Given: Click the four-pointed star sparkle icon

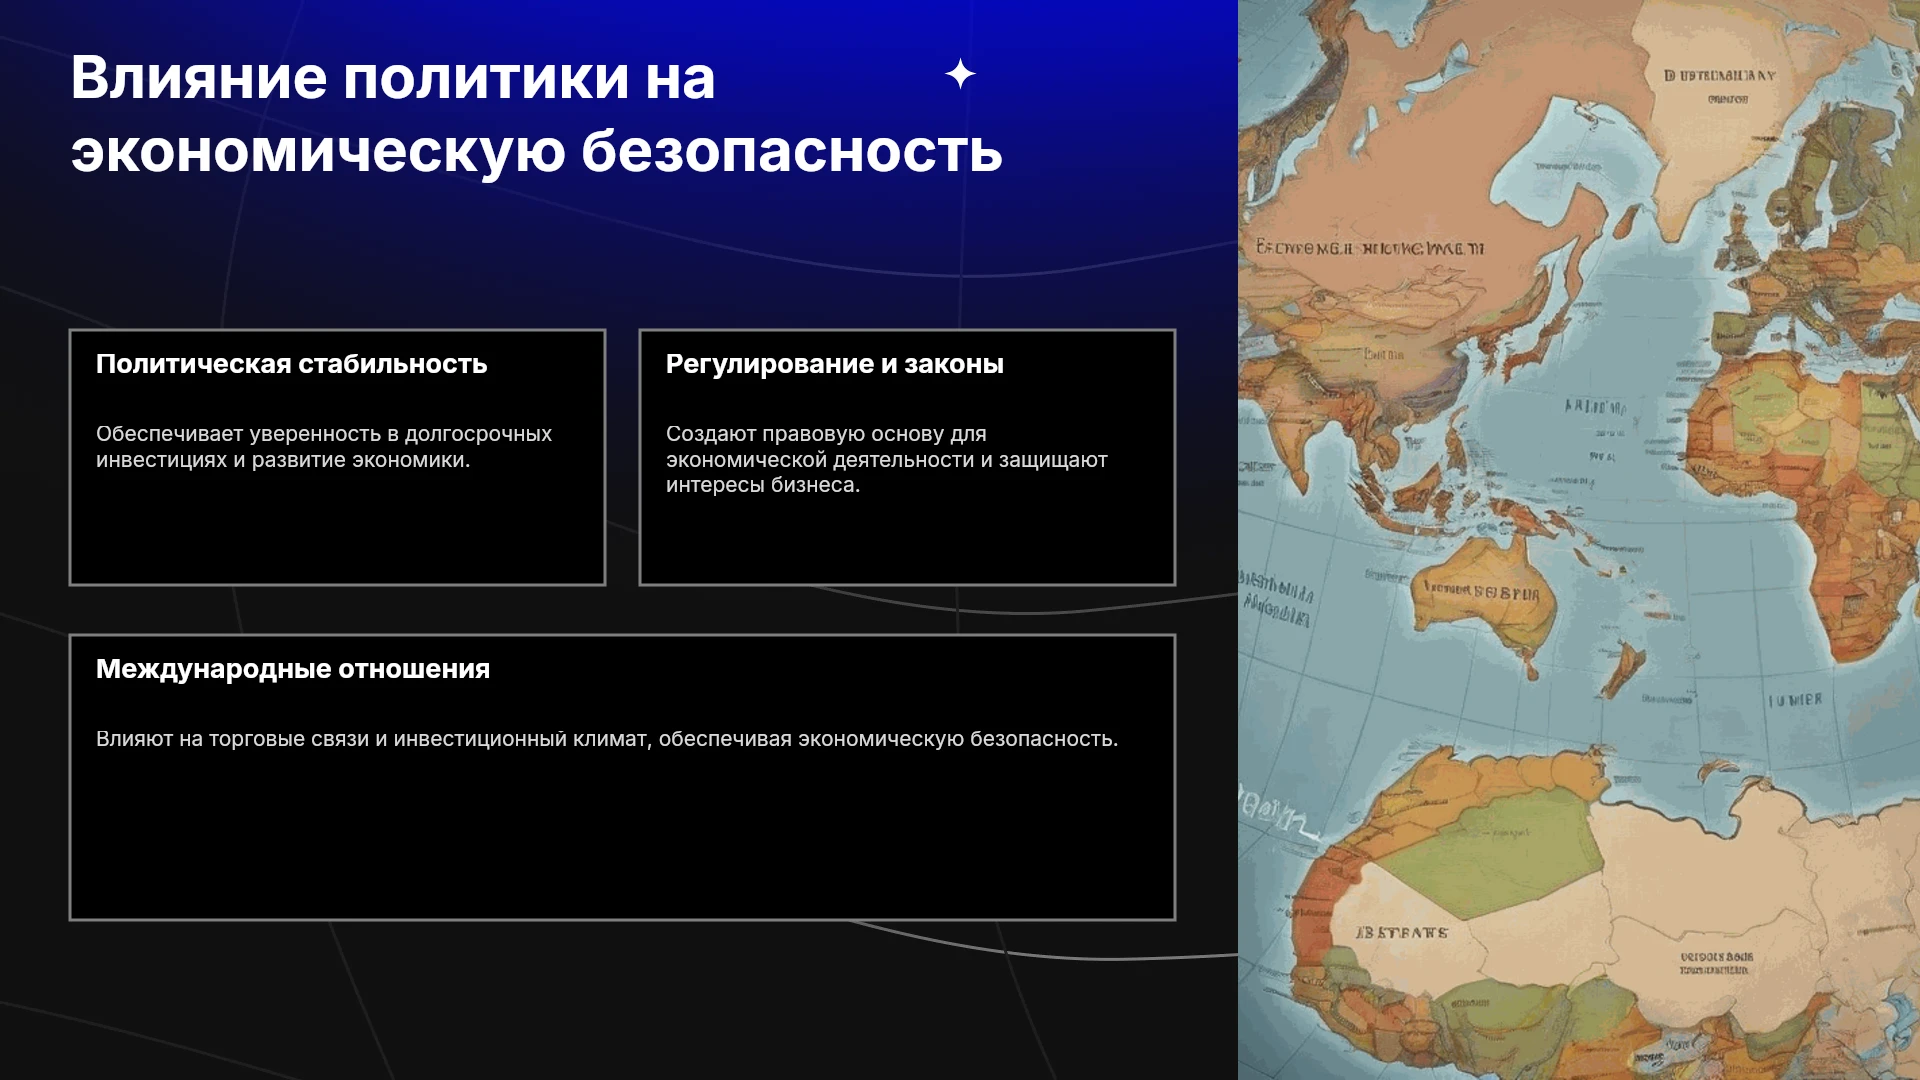Looking at the screenshot, I should point(960,74).
